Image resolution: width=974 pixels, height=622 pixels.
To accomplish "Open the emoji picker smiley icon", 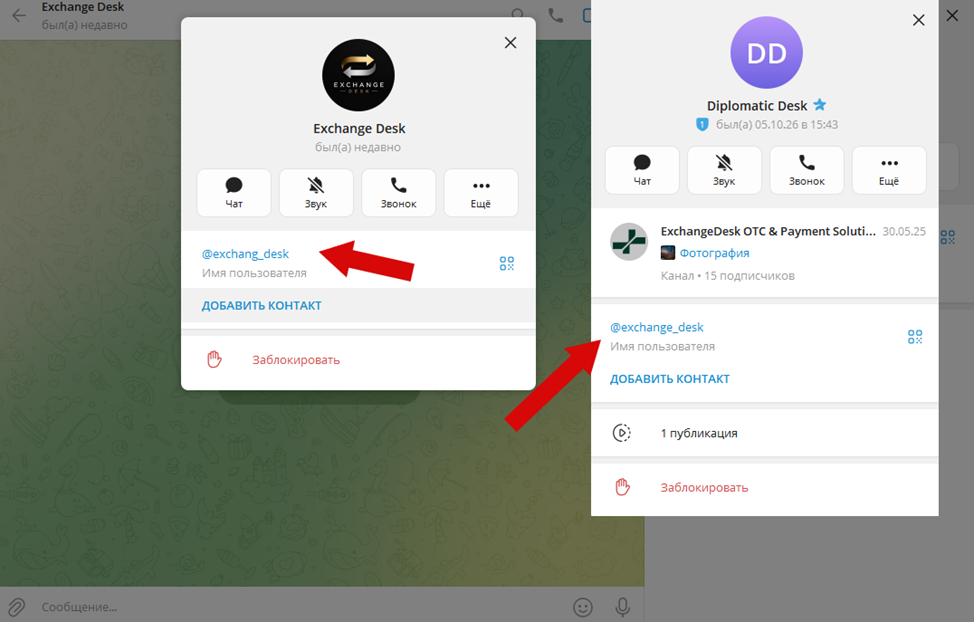I will click(x=583, y=606).
